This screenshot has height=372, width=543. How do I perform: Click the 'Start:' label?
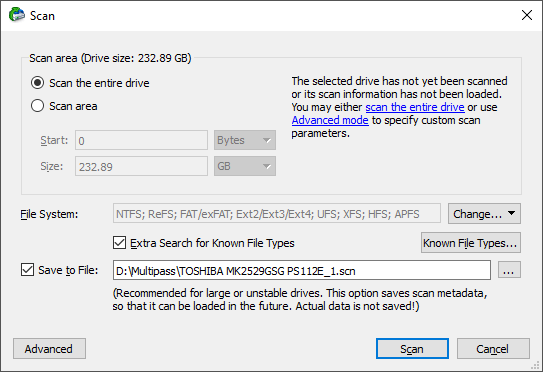pos(54,140)
